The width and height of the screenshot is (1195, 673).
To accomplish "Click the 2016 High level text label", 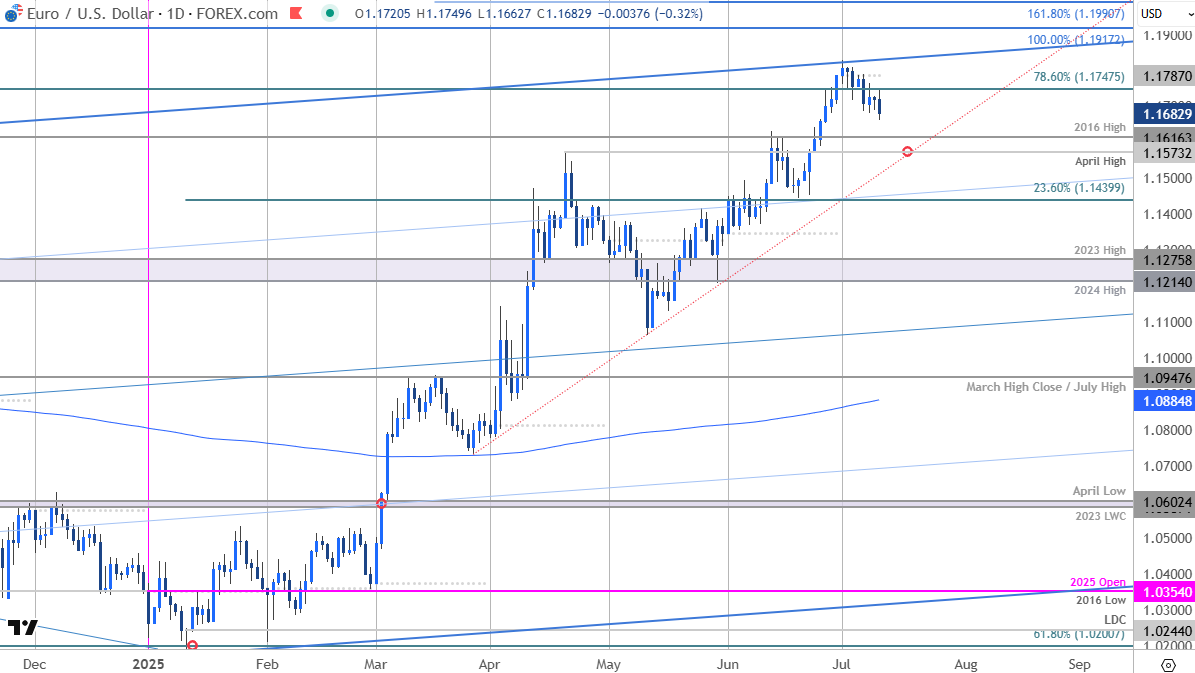I will [x=1100, y=127].
